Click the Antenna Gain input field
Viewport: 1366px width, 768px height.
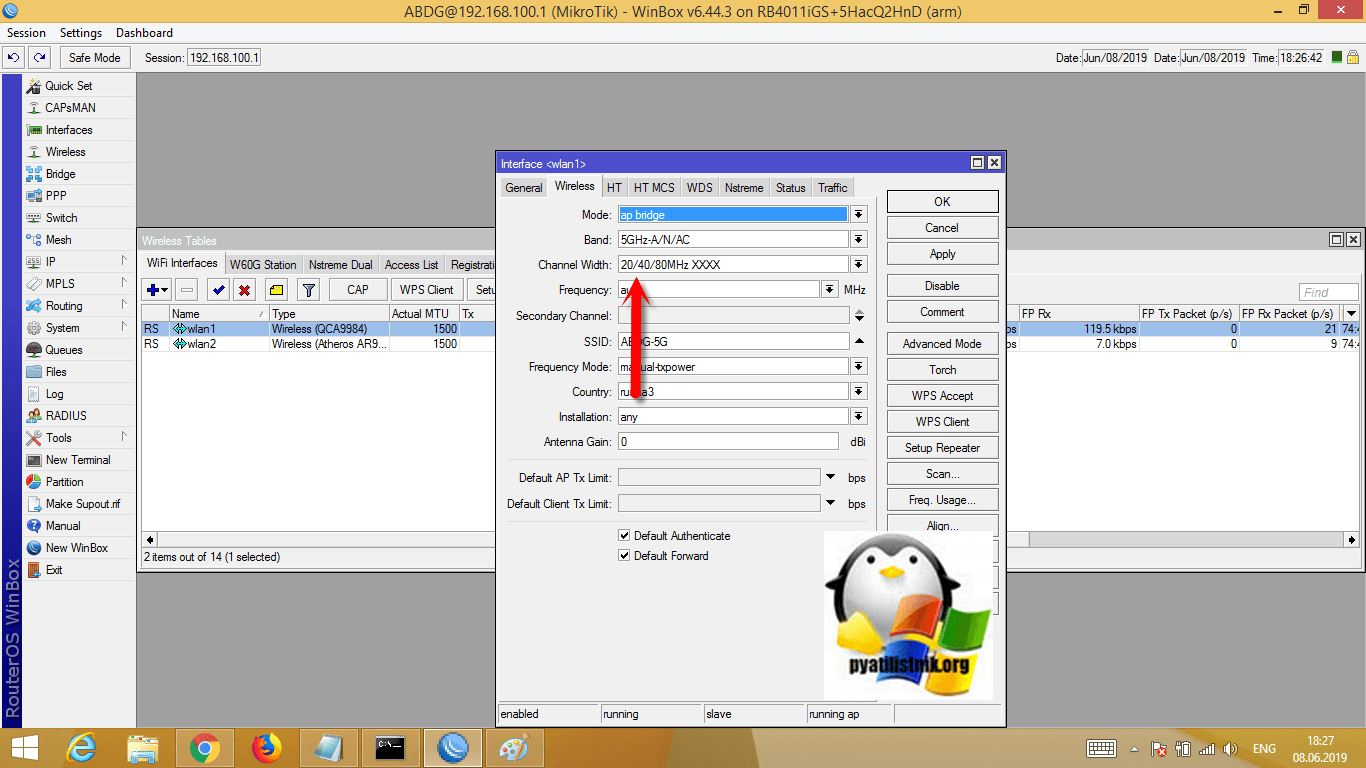point(728,442)
